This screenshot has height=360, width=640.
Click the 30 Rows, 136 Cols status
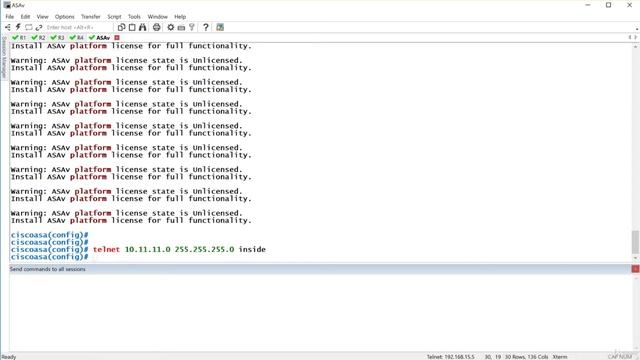pos(527,357)
